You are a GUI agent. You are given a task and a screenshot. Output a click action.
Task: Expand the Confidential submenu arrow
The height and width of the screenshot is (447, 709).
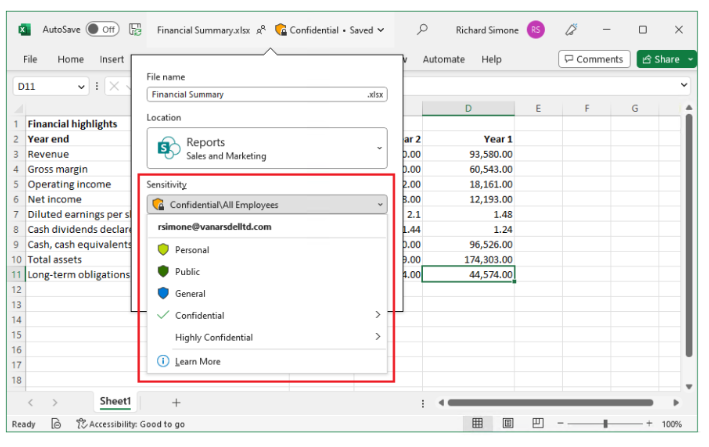378,315
